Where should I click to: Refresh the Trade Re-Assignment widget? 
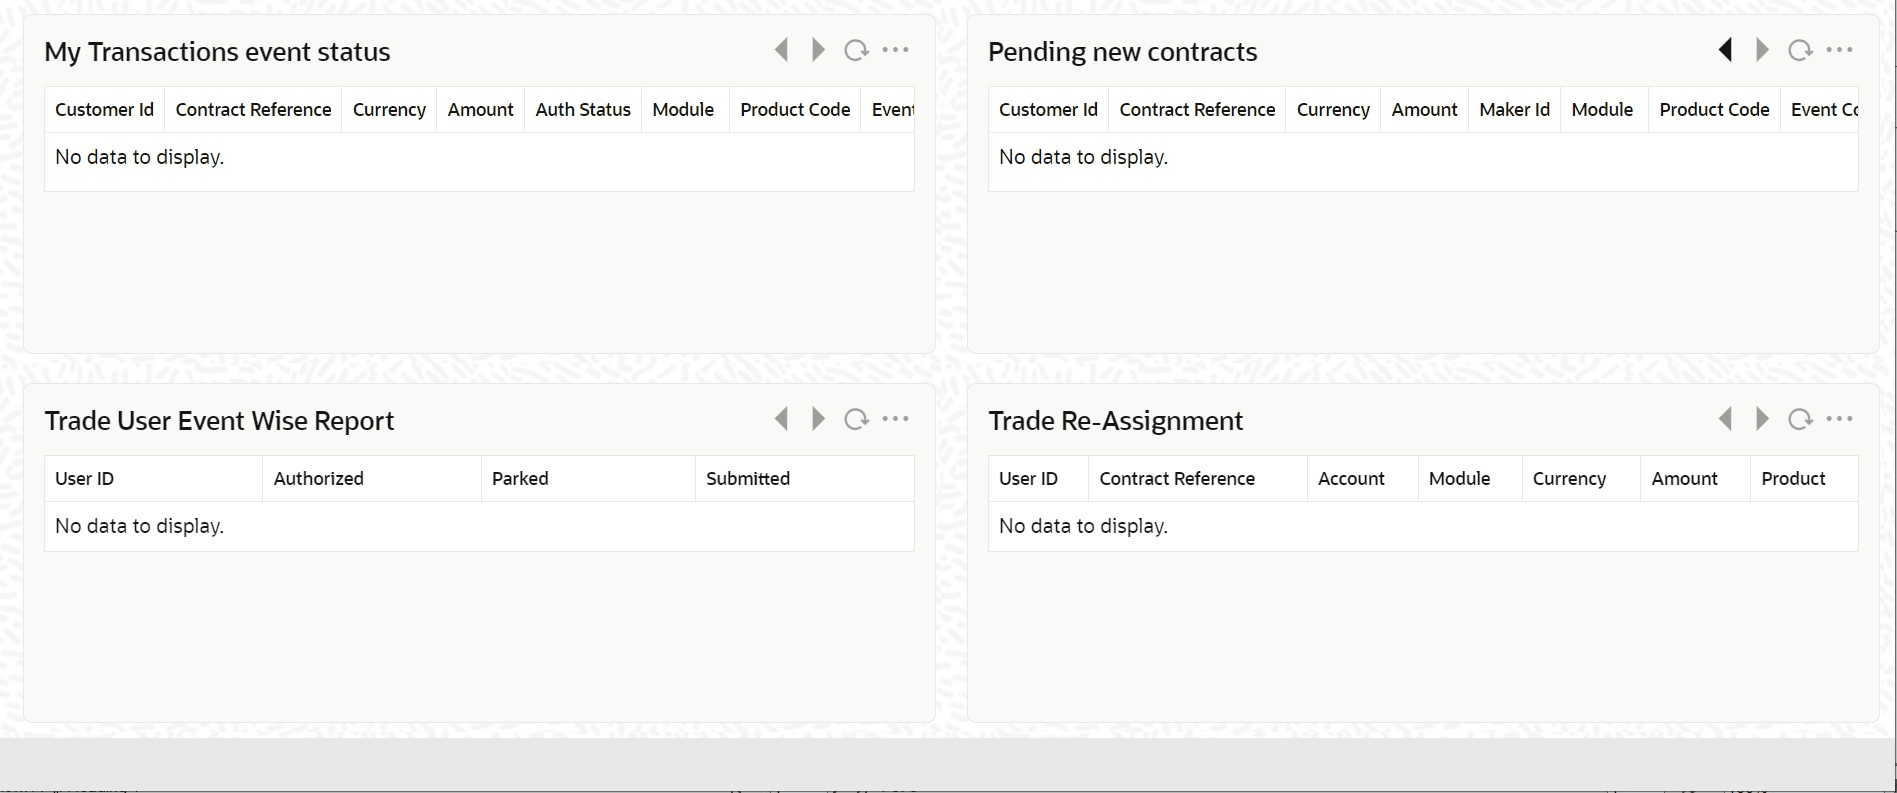1800,419
